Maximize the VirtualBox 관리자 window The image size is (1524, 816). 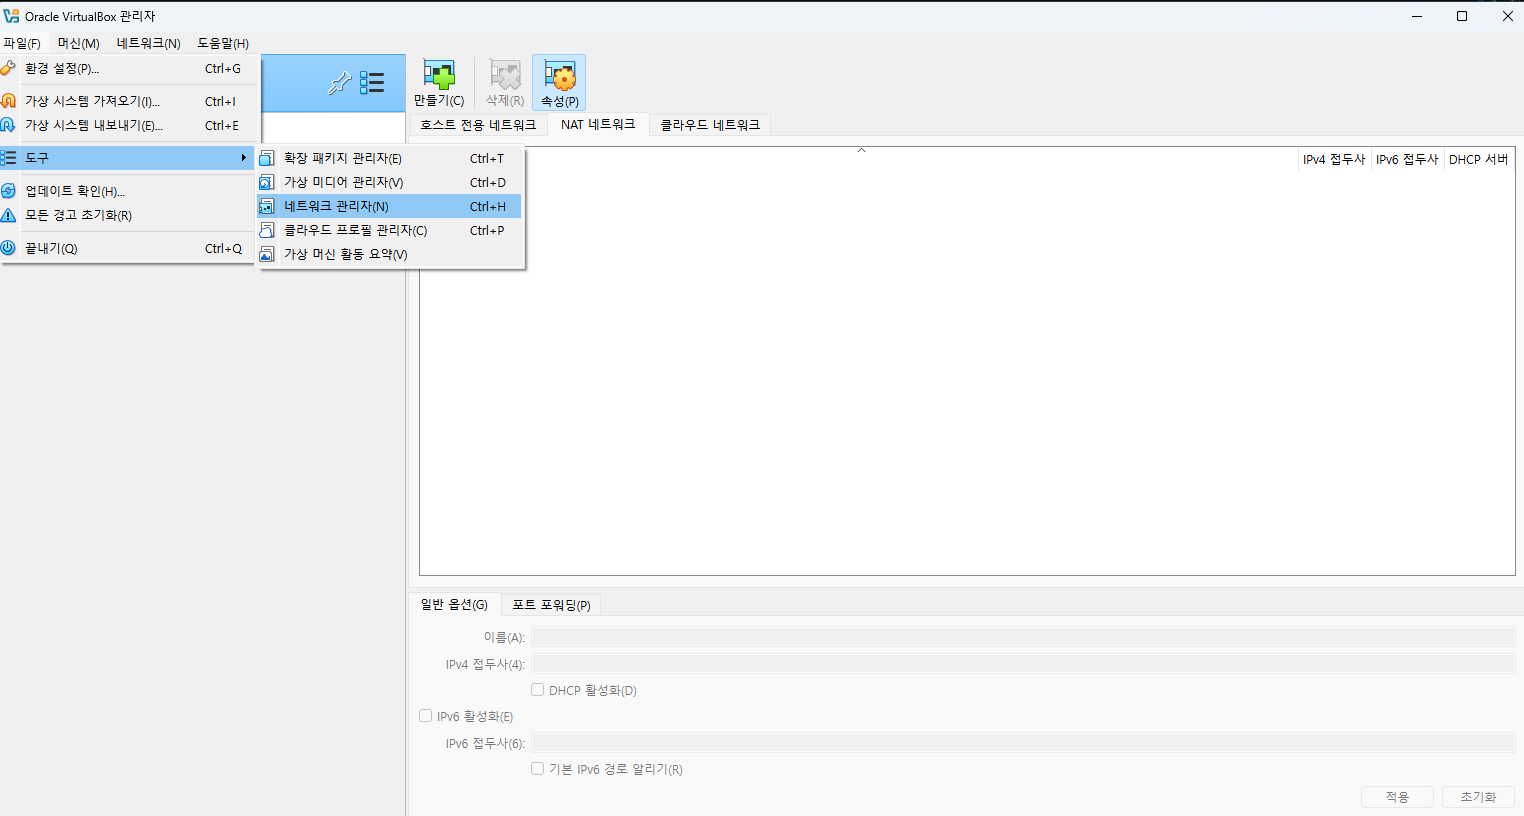tap(1462, 16)
